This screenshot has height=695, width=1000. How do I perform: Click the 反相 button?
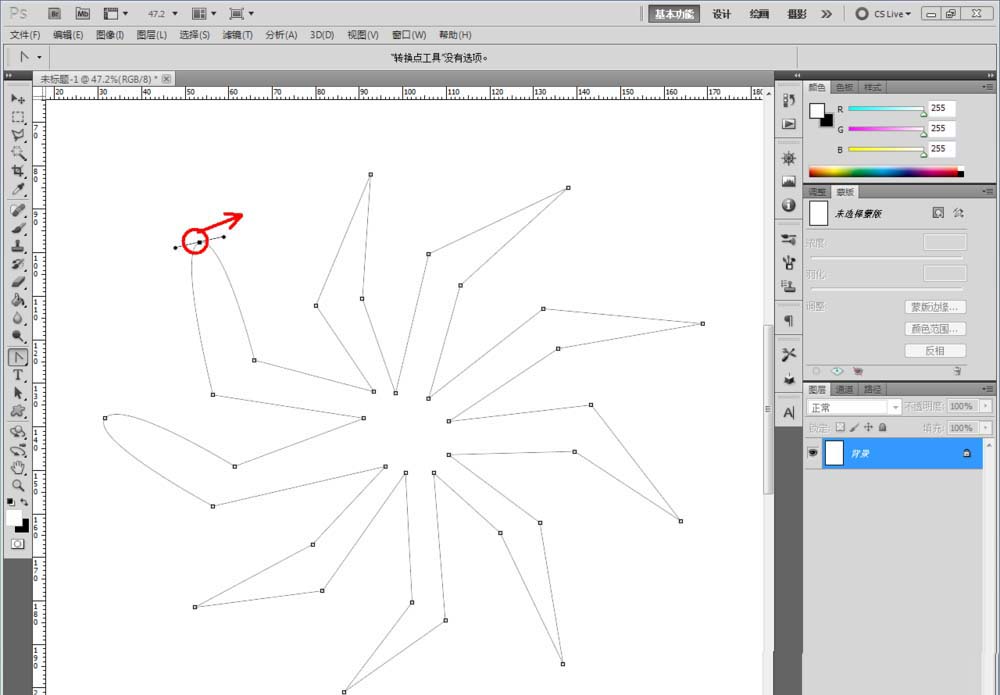pos(935,351)
